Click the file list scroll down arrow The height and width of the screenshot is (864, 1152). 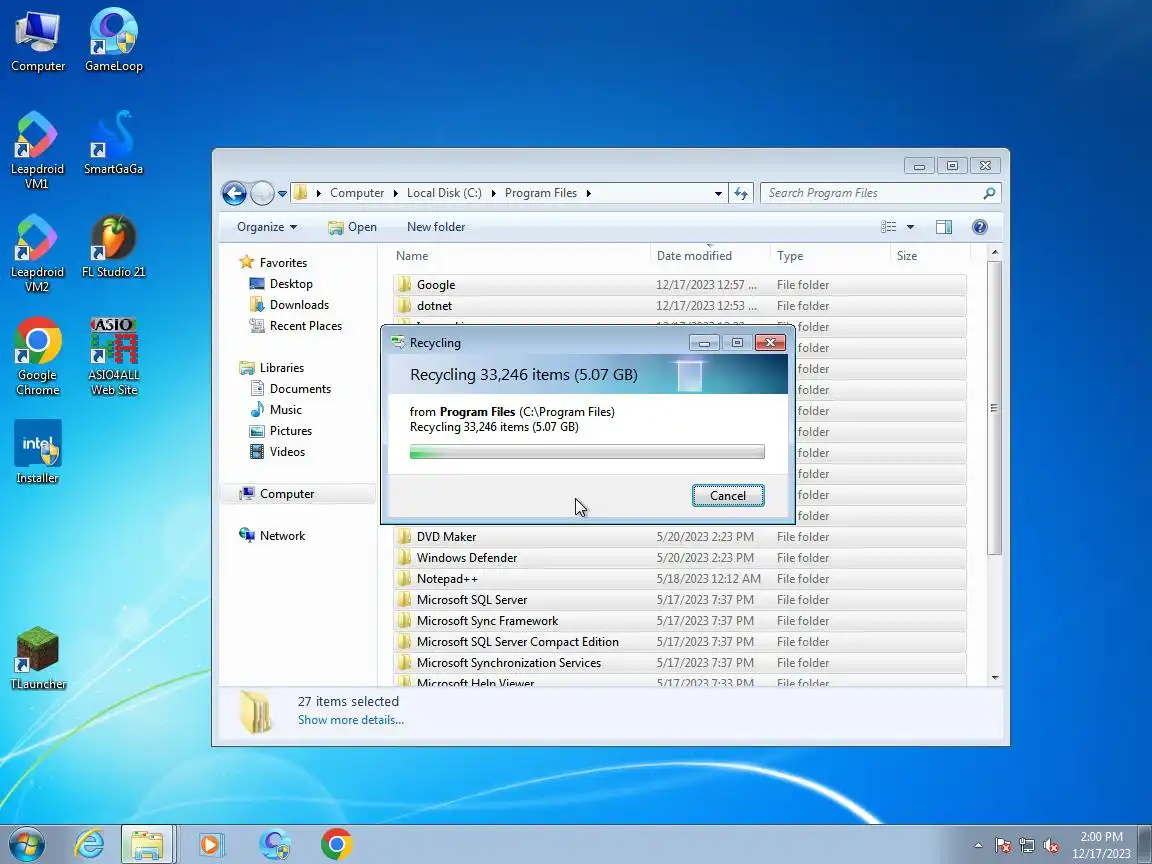point(995,677)
